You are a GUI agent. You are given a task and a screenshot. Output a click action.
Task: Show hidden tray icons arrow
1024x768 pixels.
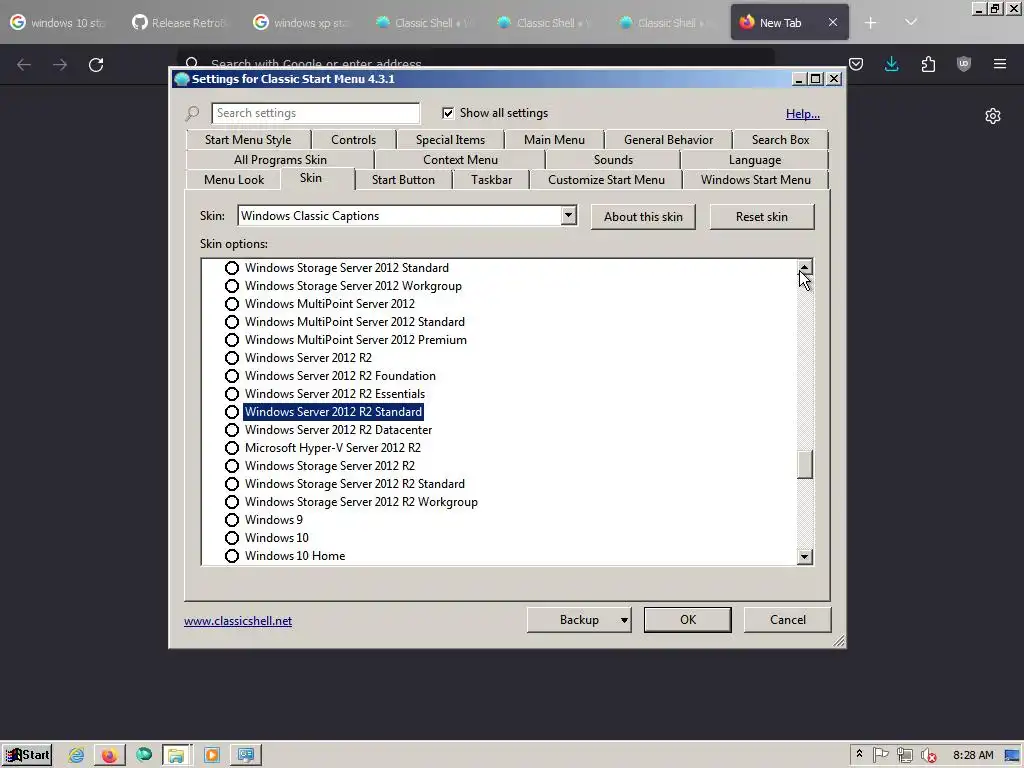859,754
